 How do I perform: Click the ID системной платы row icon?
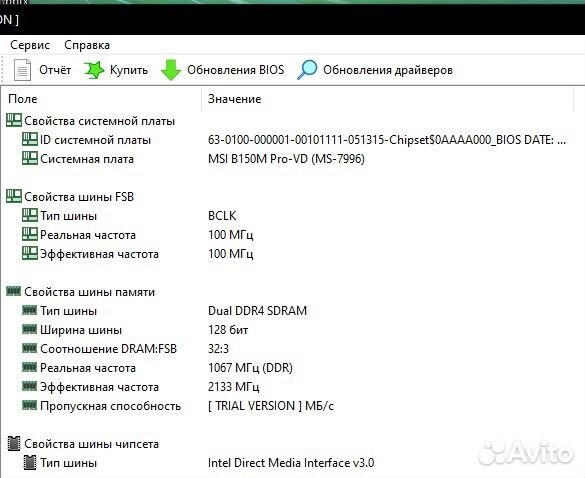[30, 139]
